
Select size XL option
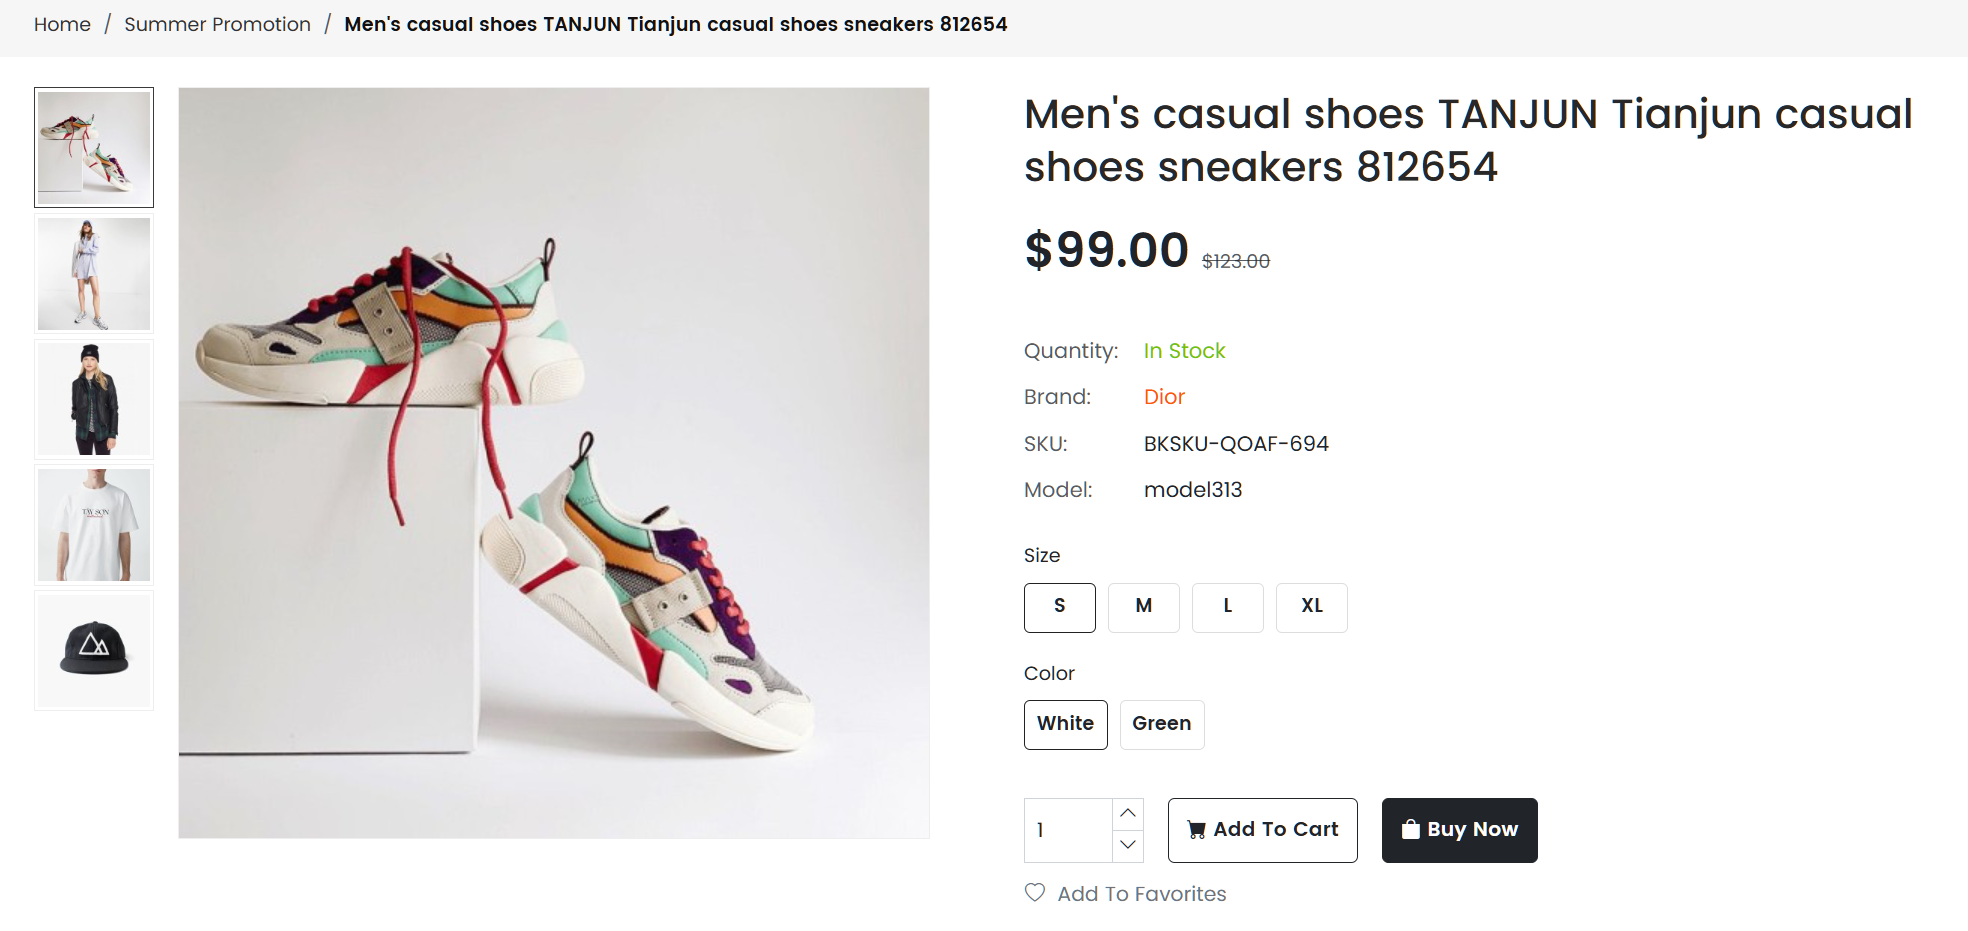(x=1311, y=607)
